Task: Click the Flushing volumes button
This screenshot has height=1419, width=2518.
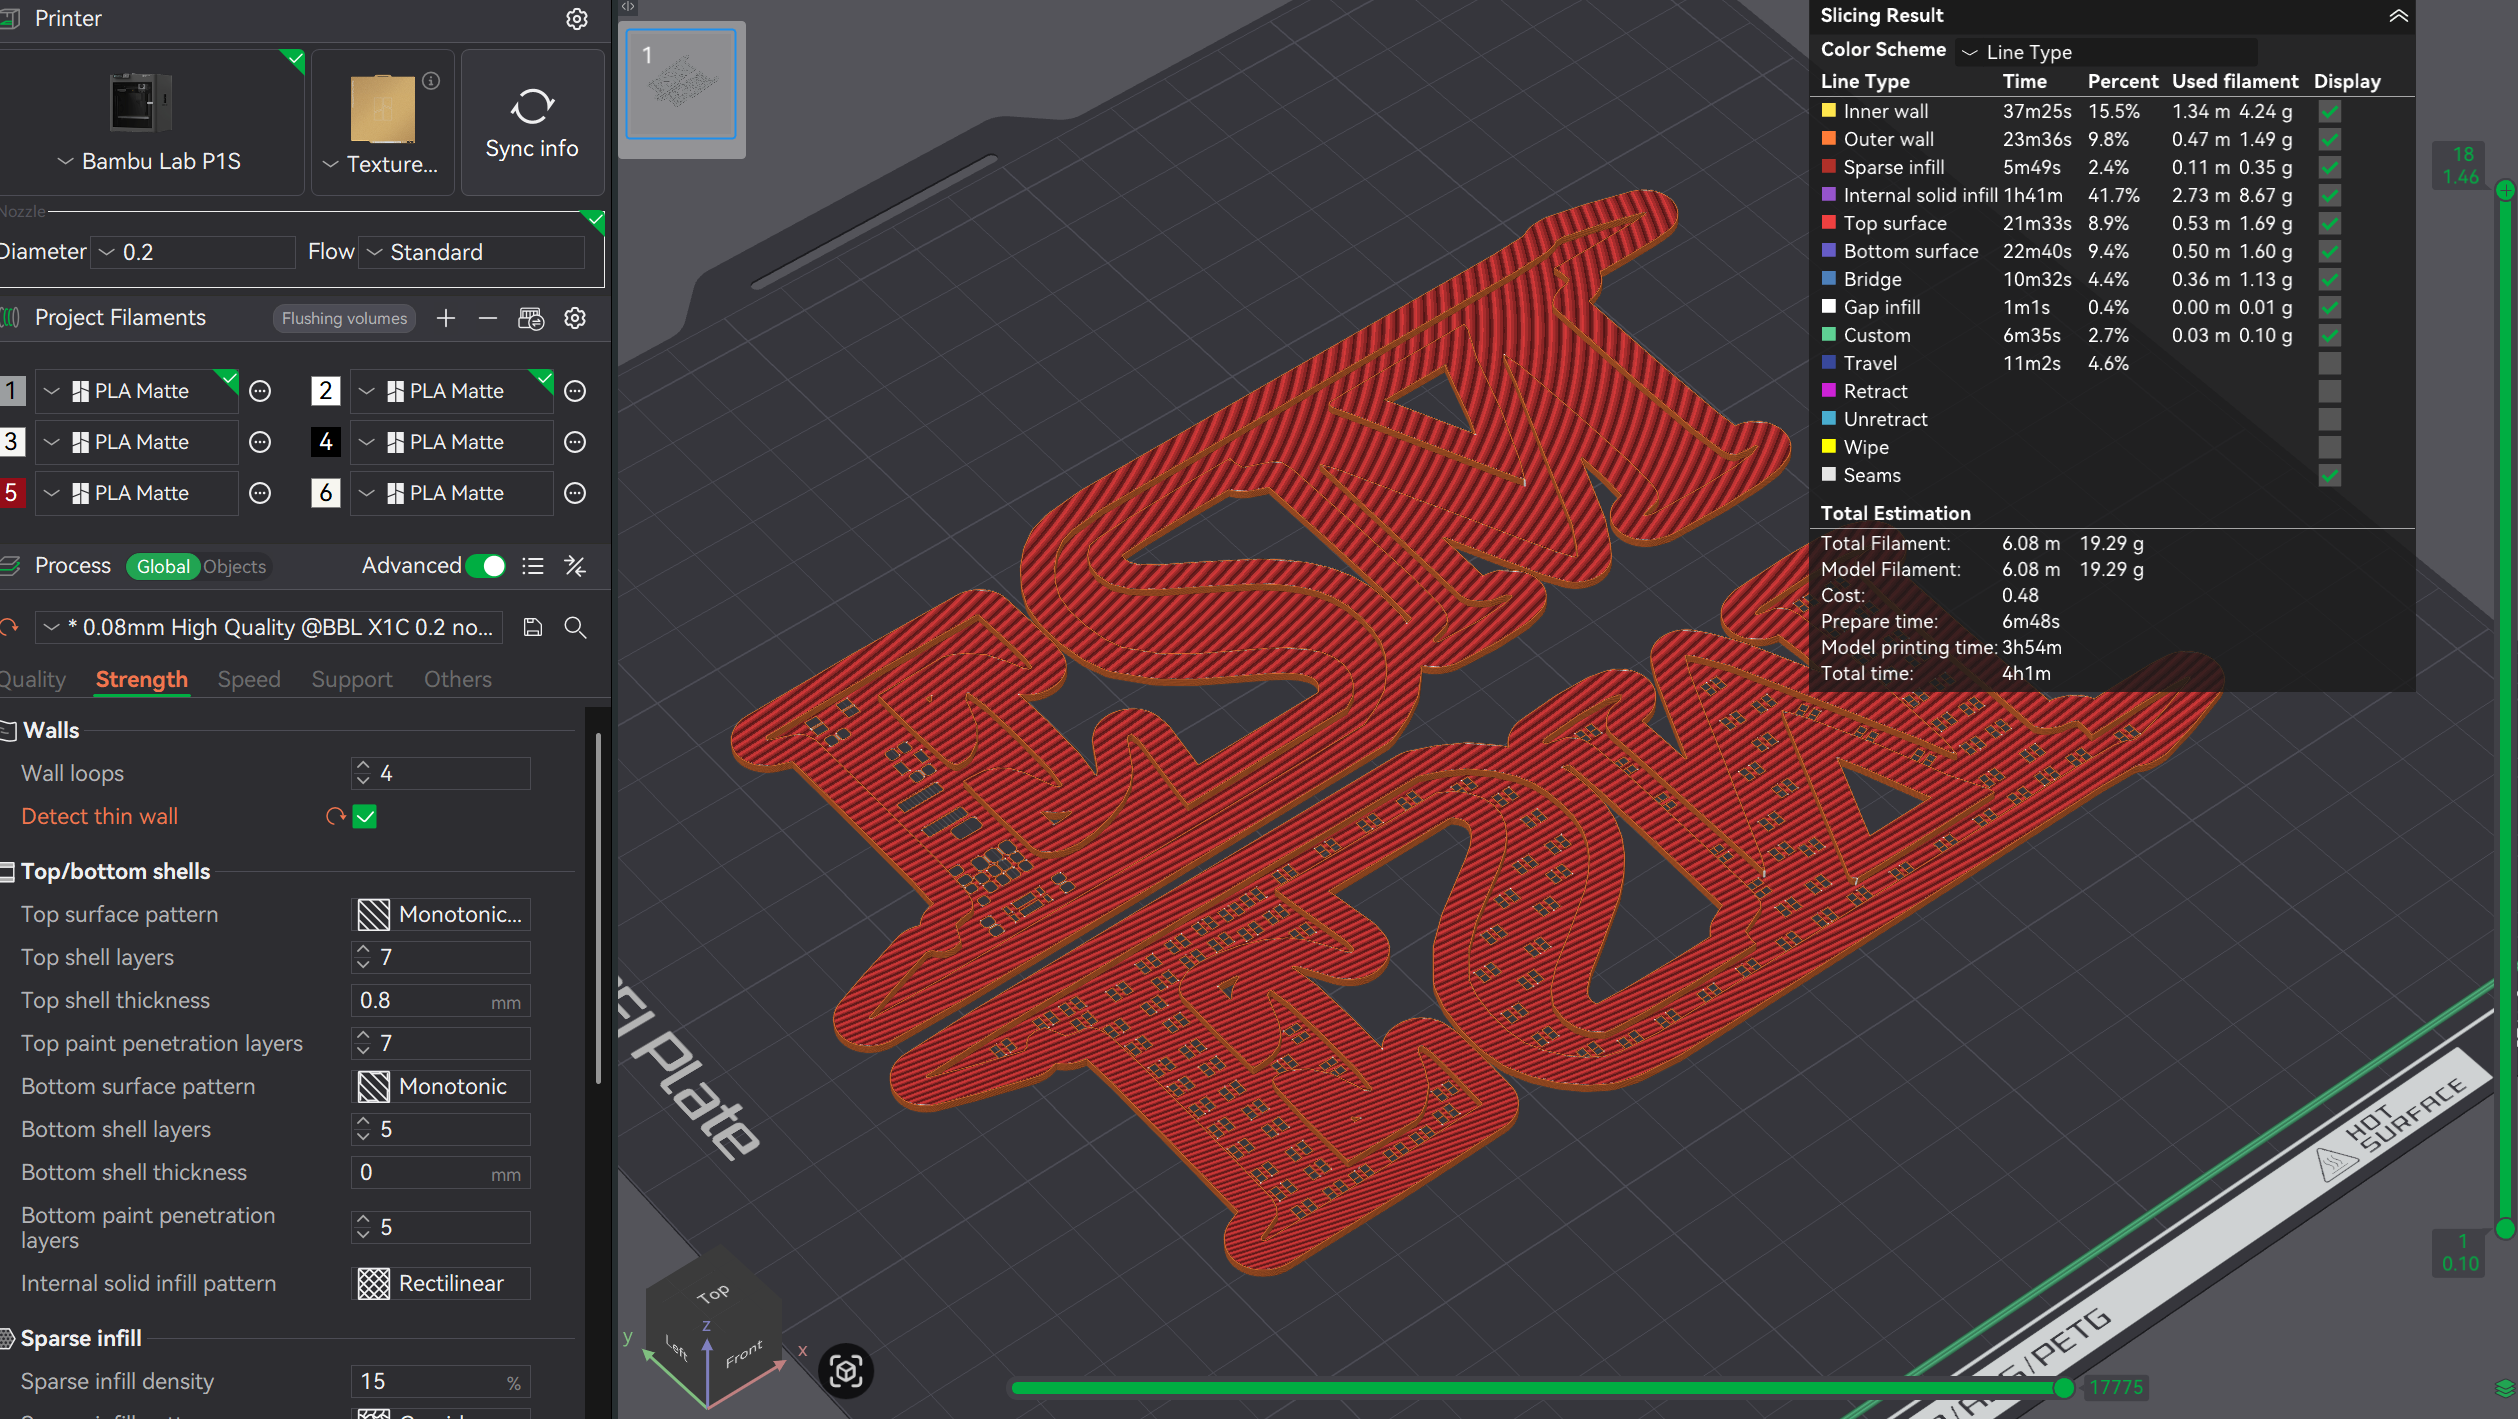Action: click(x=344, y=318)
